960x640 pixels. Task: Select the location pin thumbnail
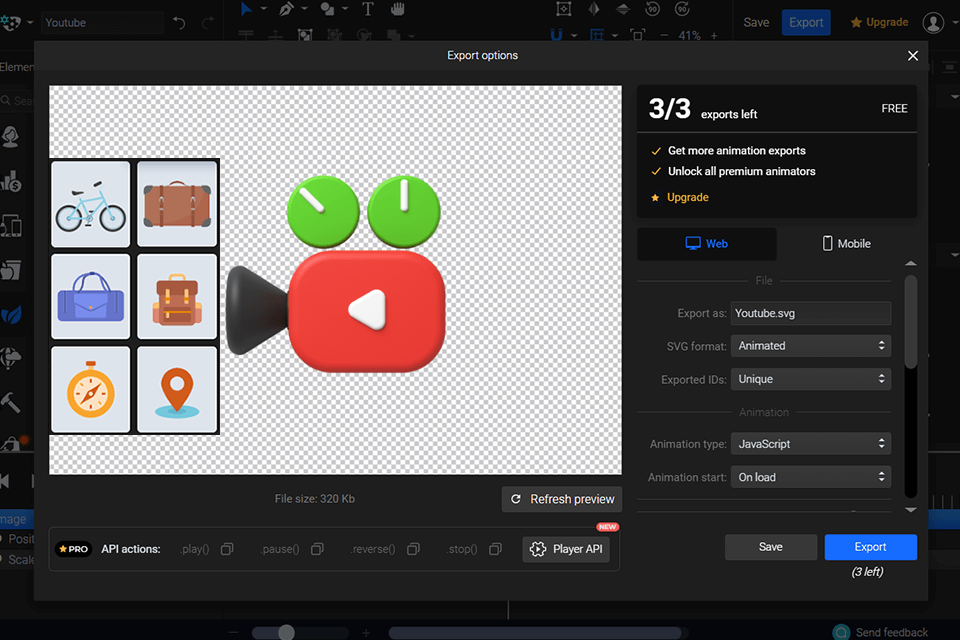[177, 390]
